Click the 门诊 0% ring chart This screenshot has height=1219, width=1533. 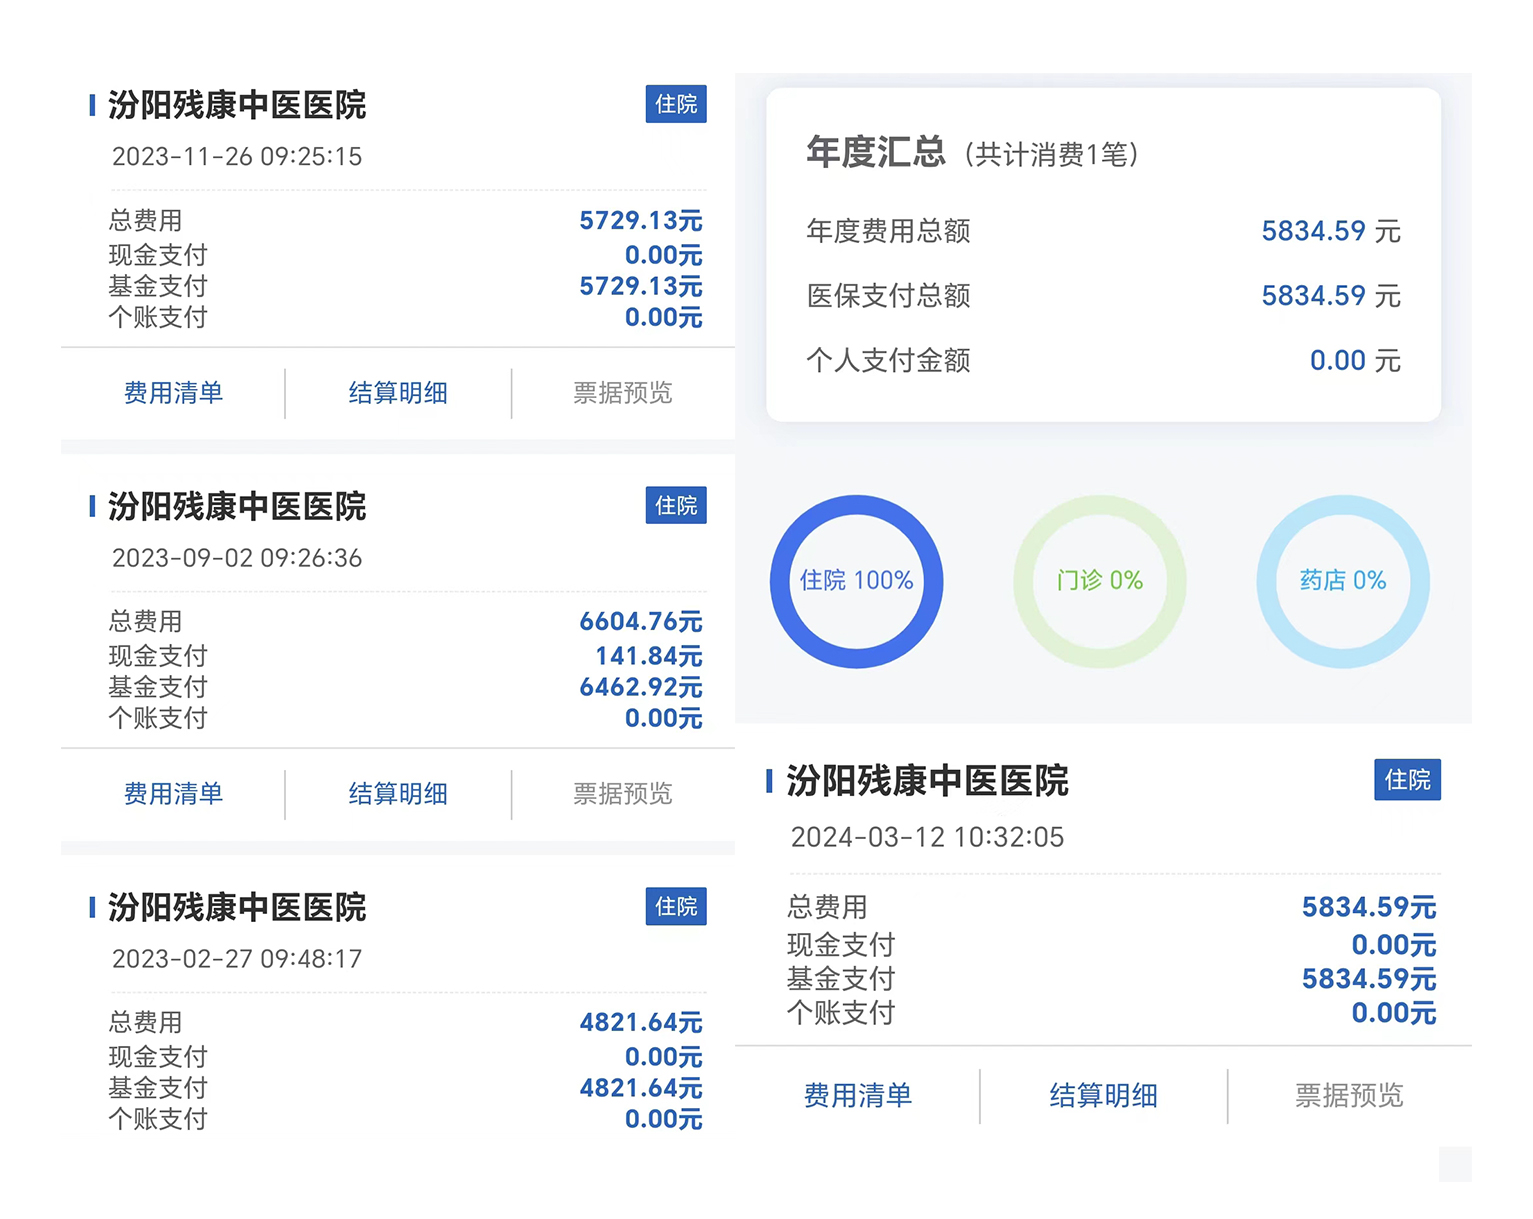pyautogui.click(x=1099, y=581)
